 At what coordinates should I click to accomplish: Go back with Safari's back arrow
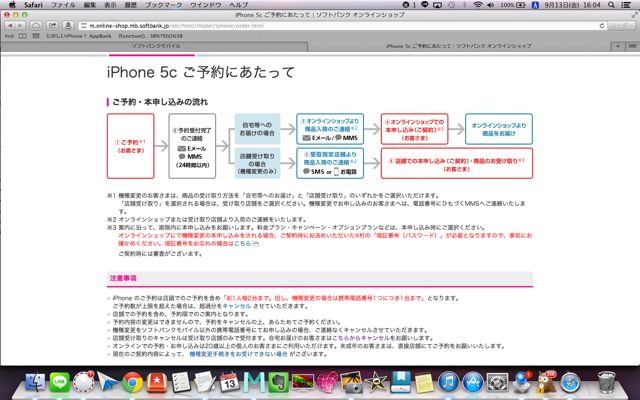[x=10, y=25]
